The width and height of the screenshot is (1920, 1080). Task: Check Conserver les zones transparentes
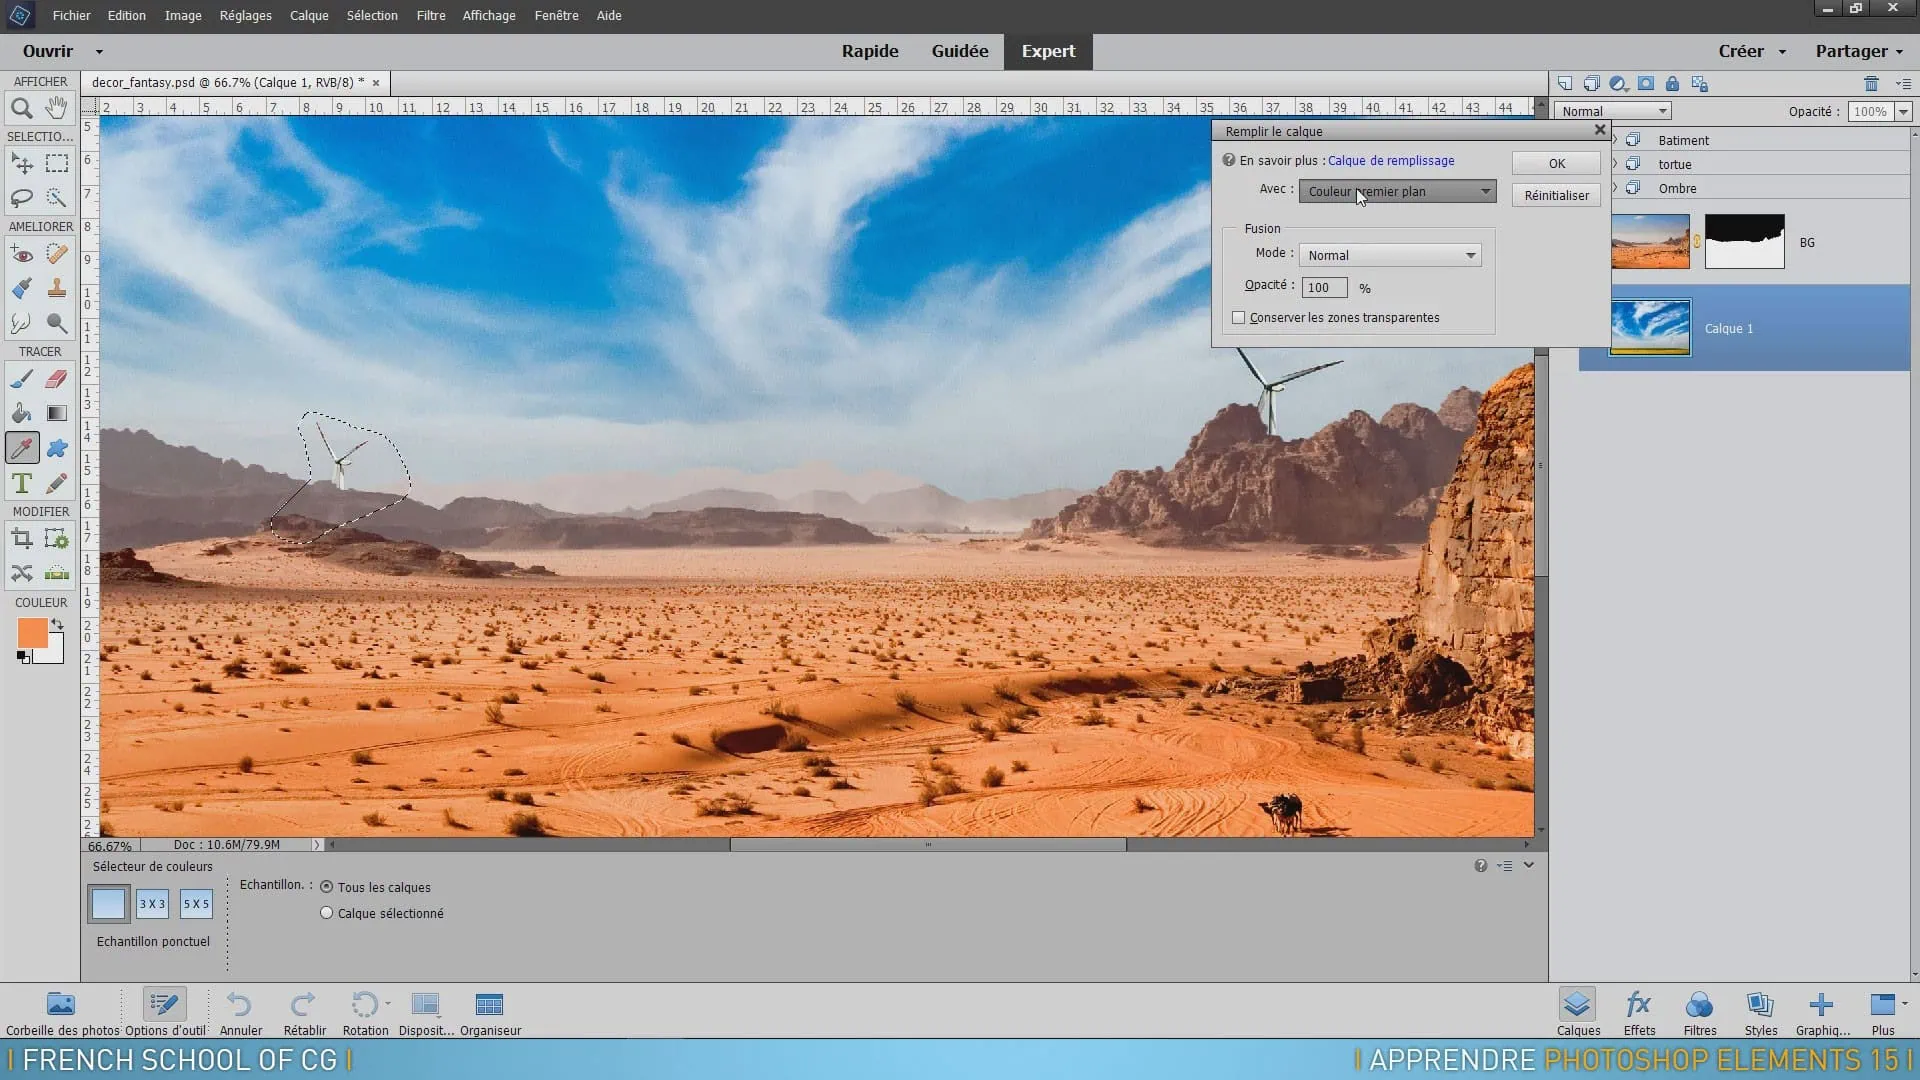(x=1239, y=318)
